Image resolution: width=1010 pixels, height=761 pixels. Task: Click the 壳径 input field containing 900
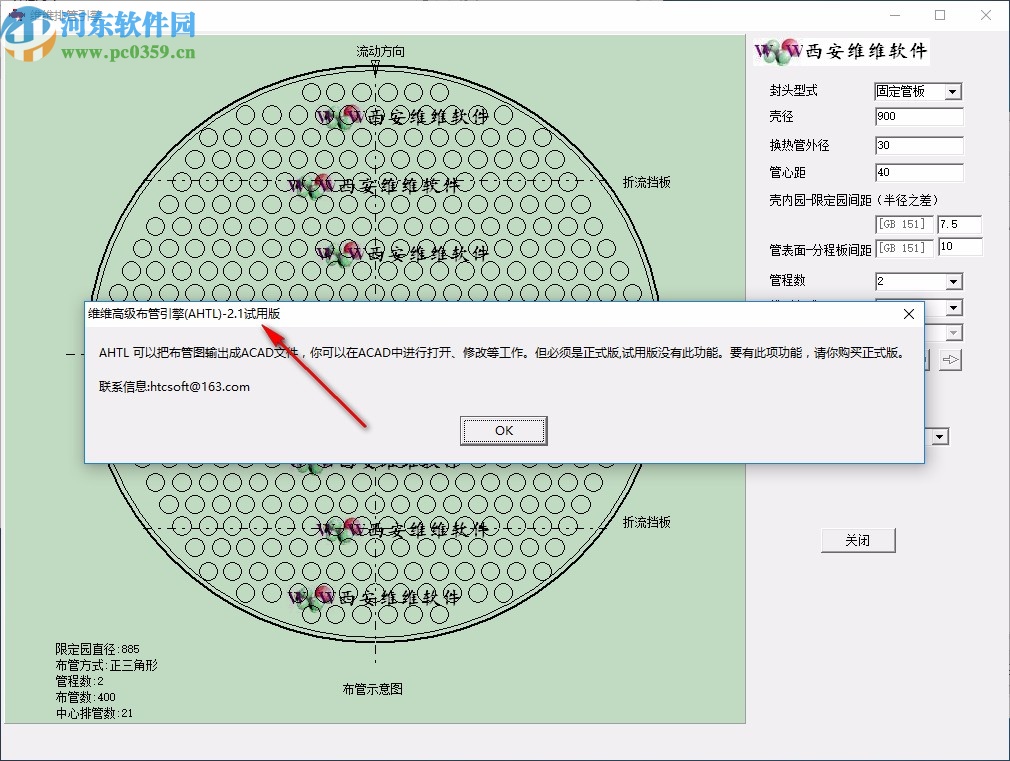point(918,116)
